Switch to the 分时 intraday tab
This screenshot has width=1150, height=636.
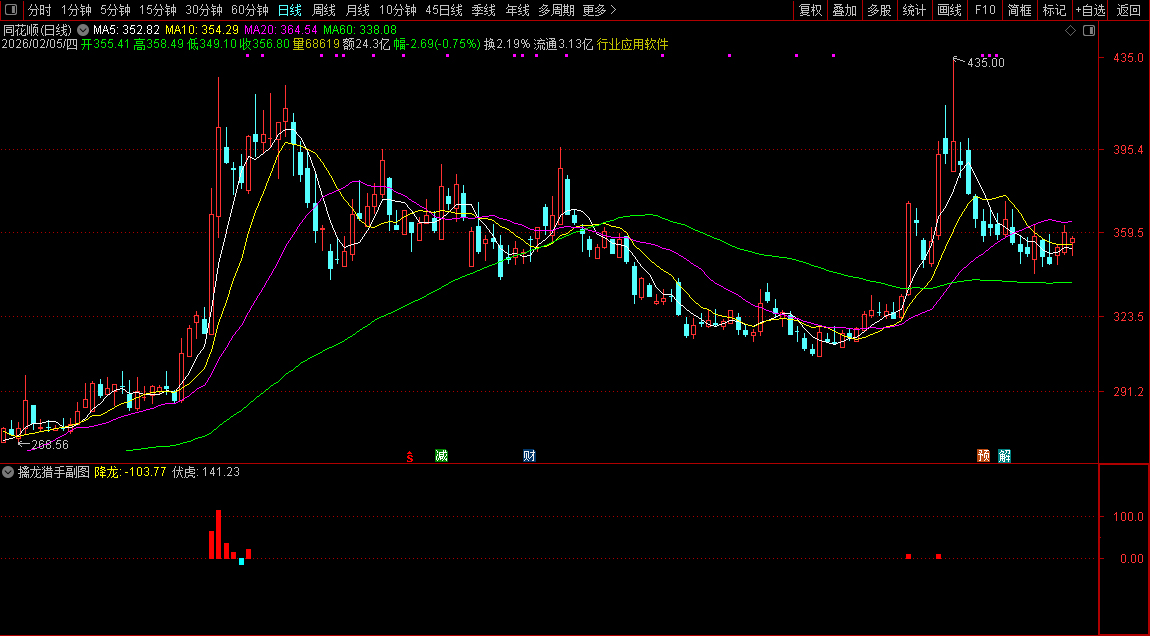39,10
